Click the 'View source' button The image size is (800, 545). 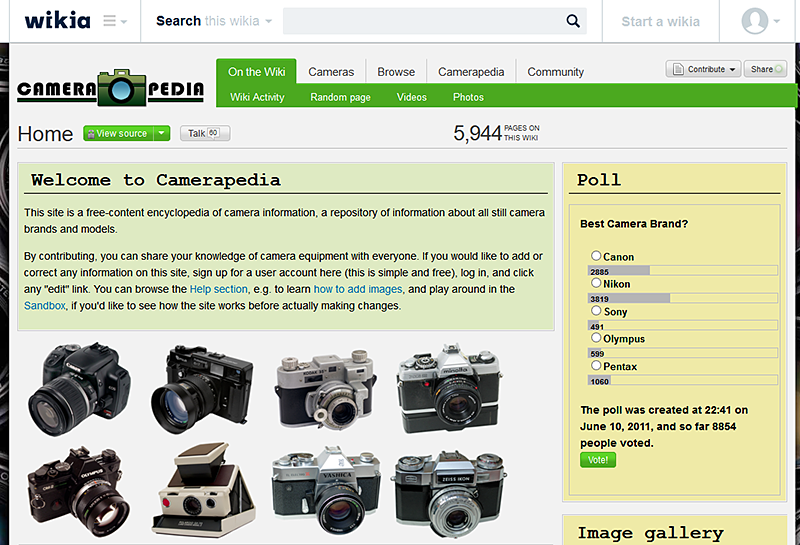118,133
